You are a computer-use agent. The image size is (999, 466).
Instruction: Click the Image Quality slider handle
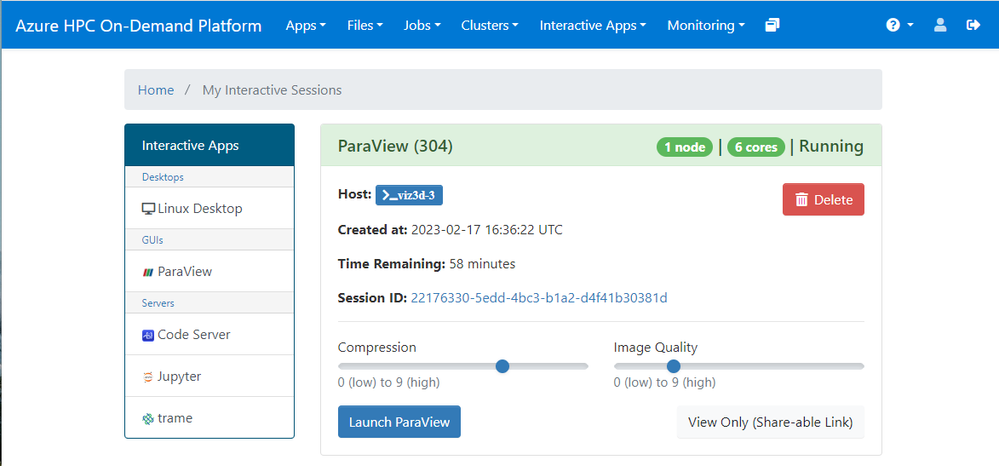673,366
